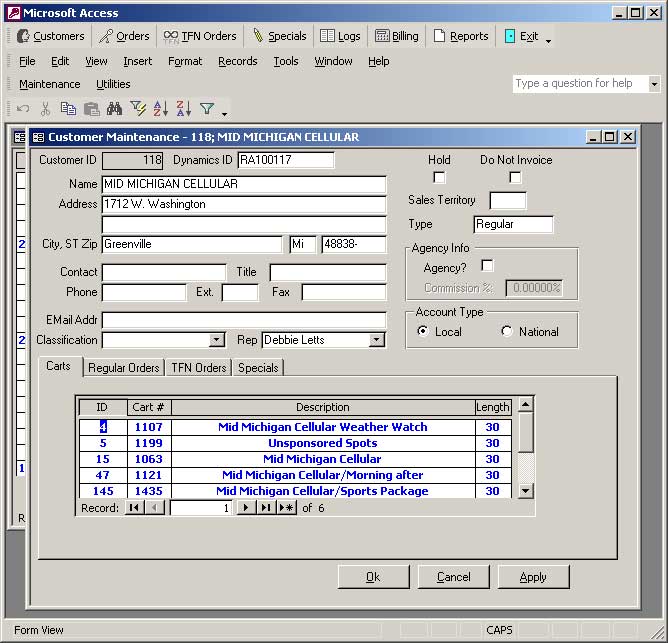Click the Microsoft Access title bar icon
Image resolution: width=668 pixels, height=643 pixels.
coord(14,13)
